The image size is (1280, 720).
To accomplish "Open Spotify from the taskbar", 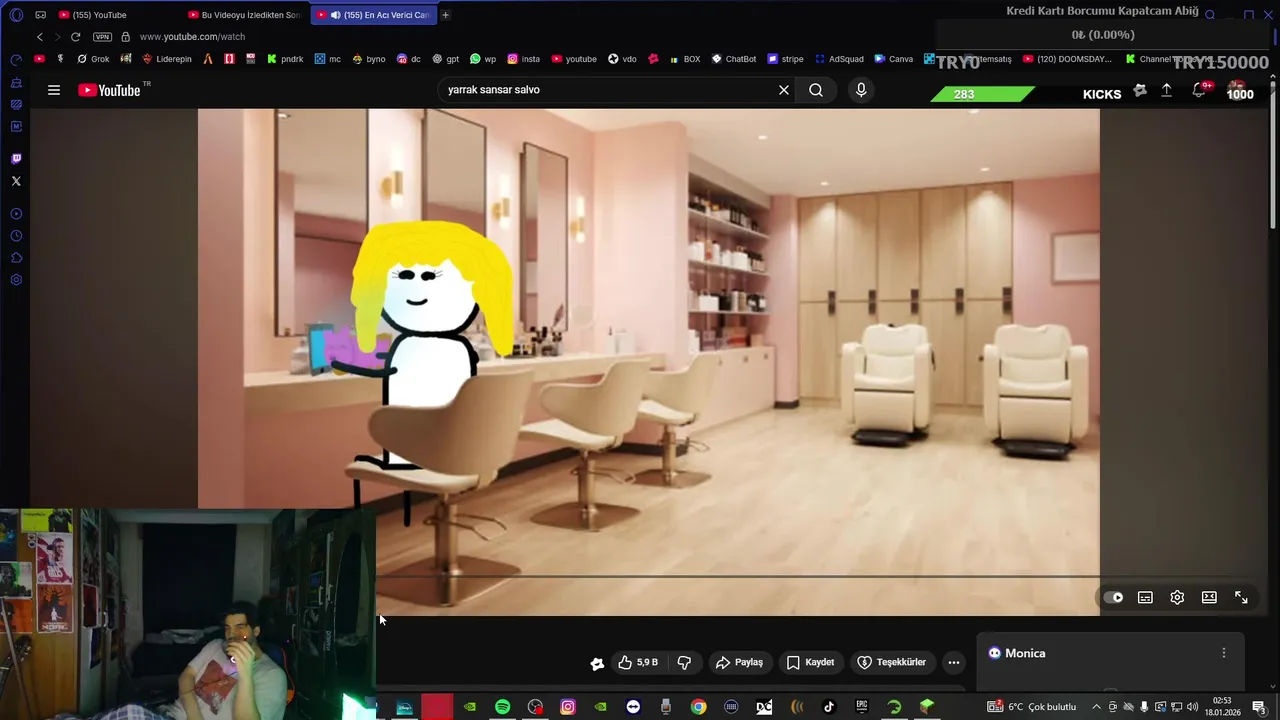I will tap(503, 707).
